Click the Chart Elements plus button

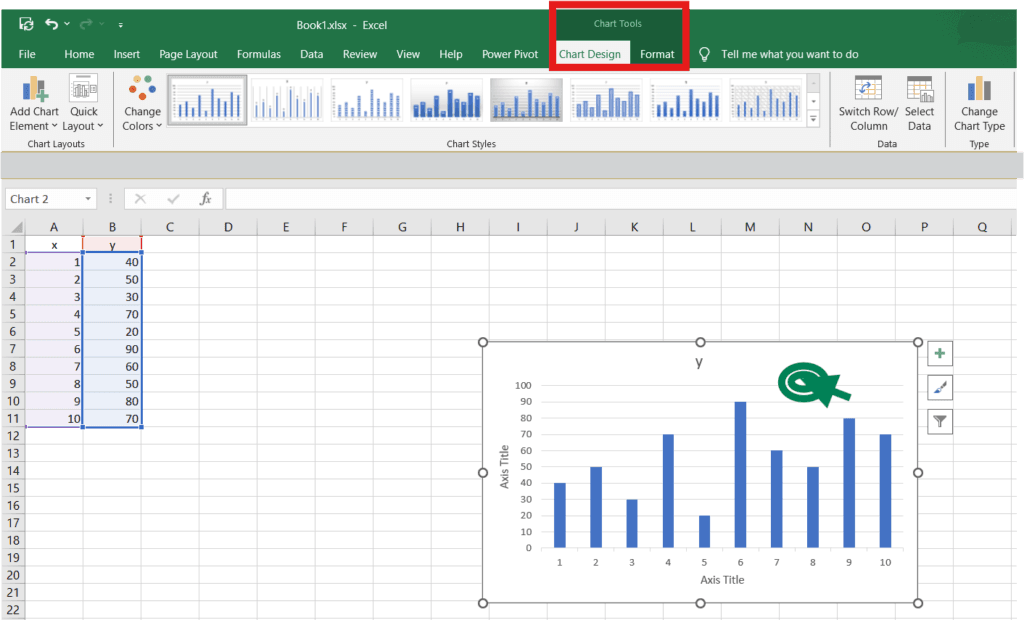(x=939, y=353)
